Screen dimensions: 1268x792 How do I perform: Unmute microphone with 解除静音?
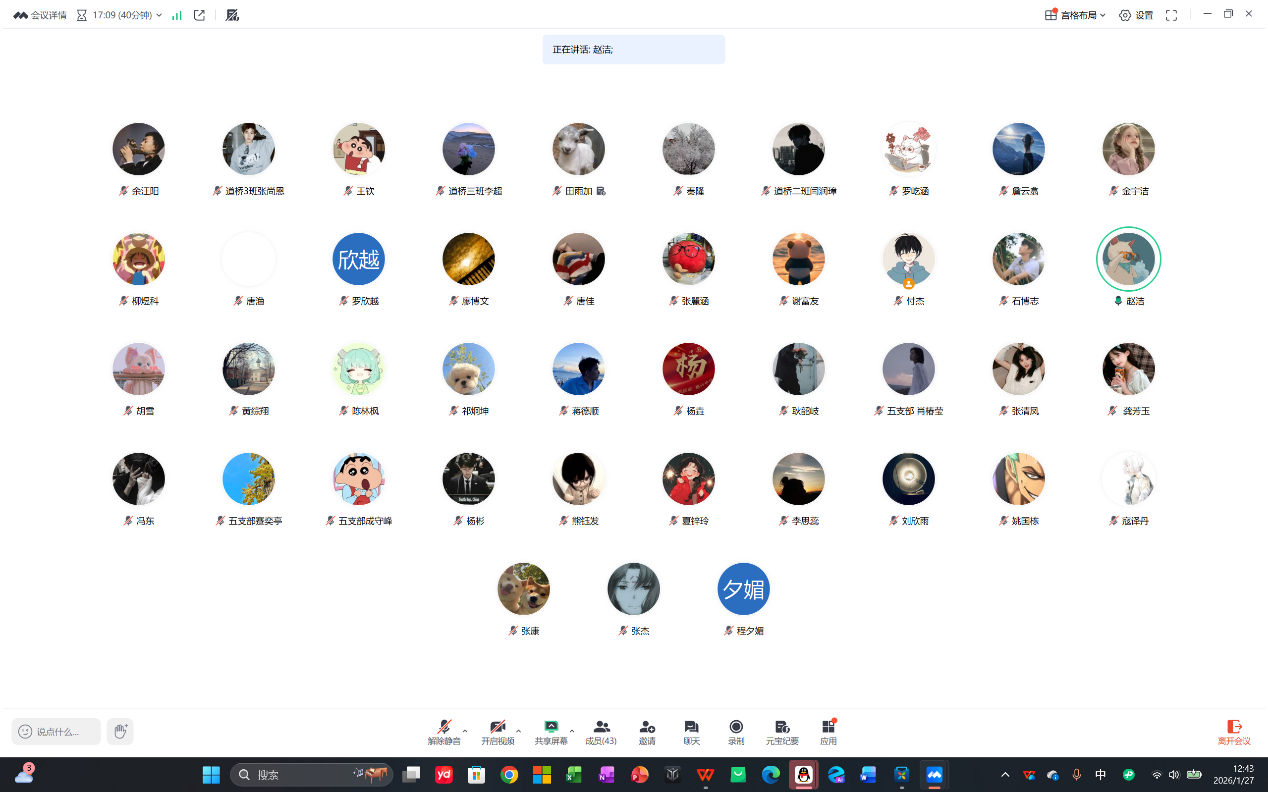tap(444, 731)
